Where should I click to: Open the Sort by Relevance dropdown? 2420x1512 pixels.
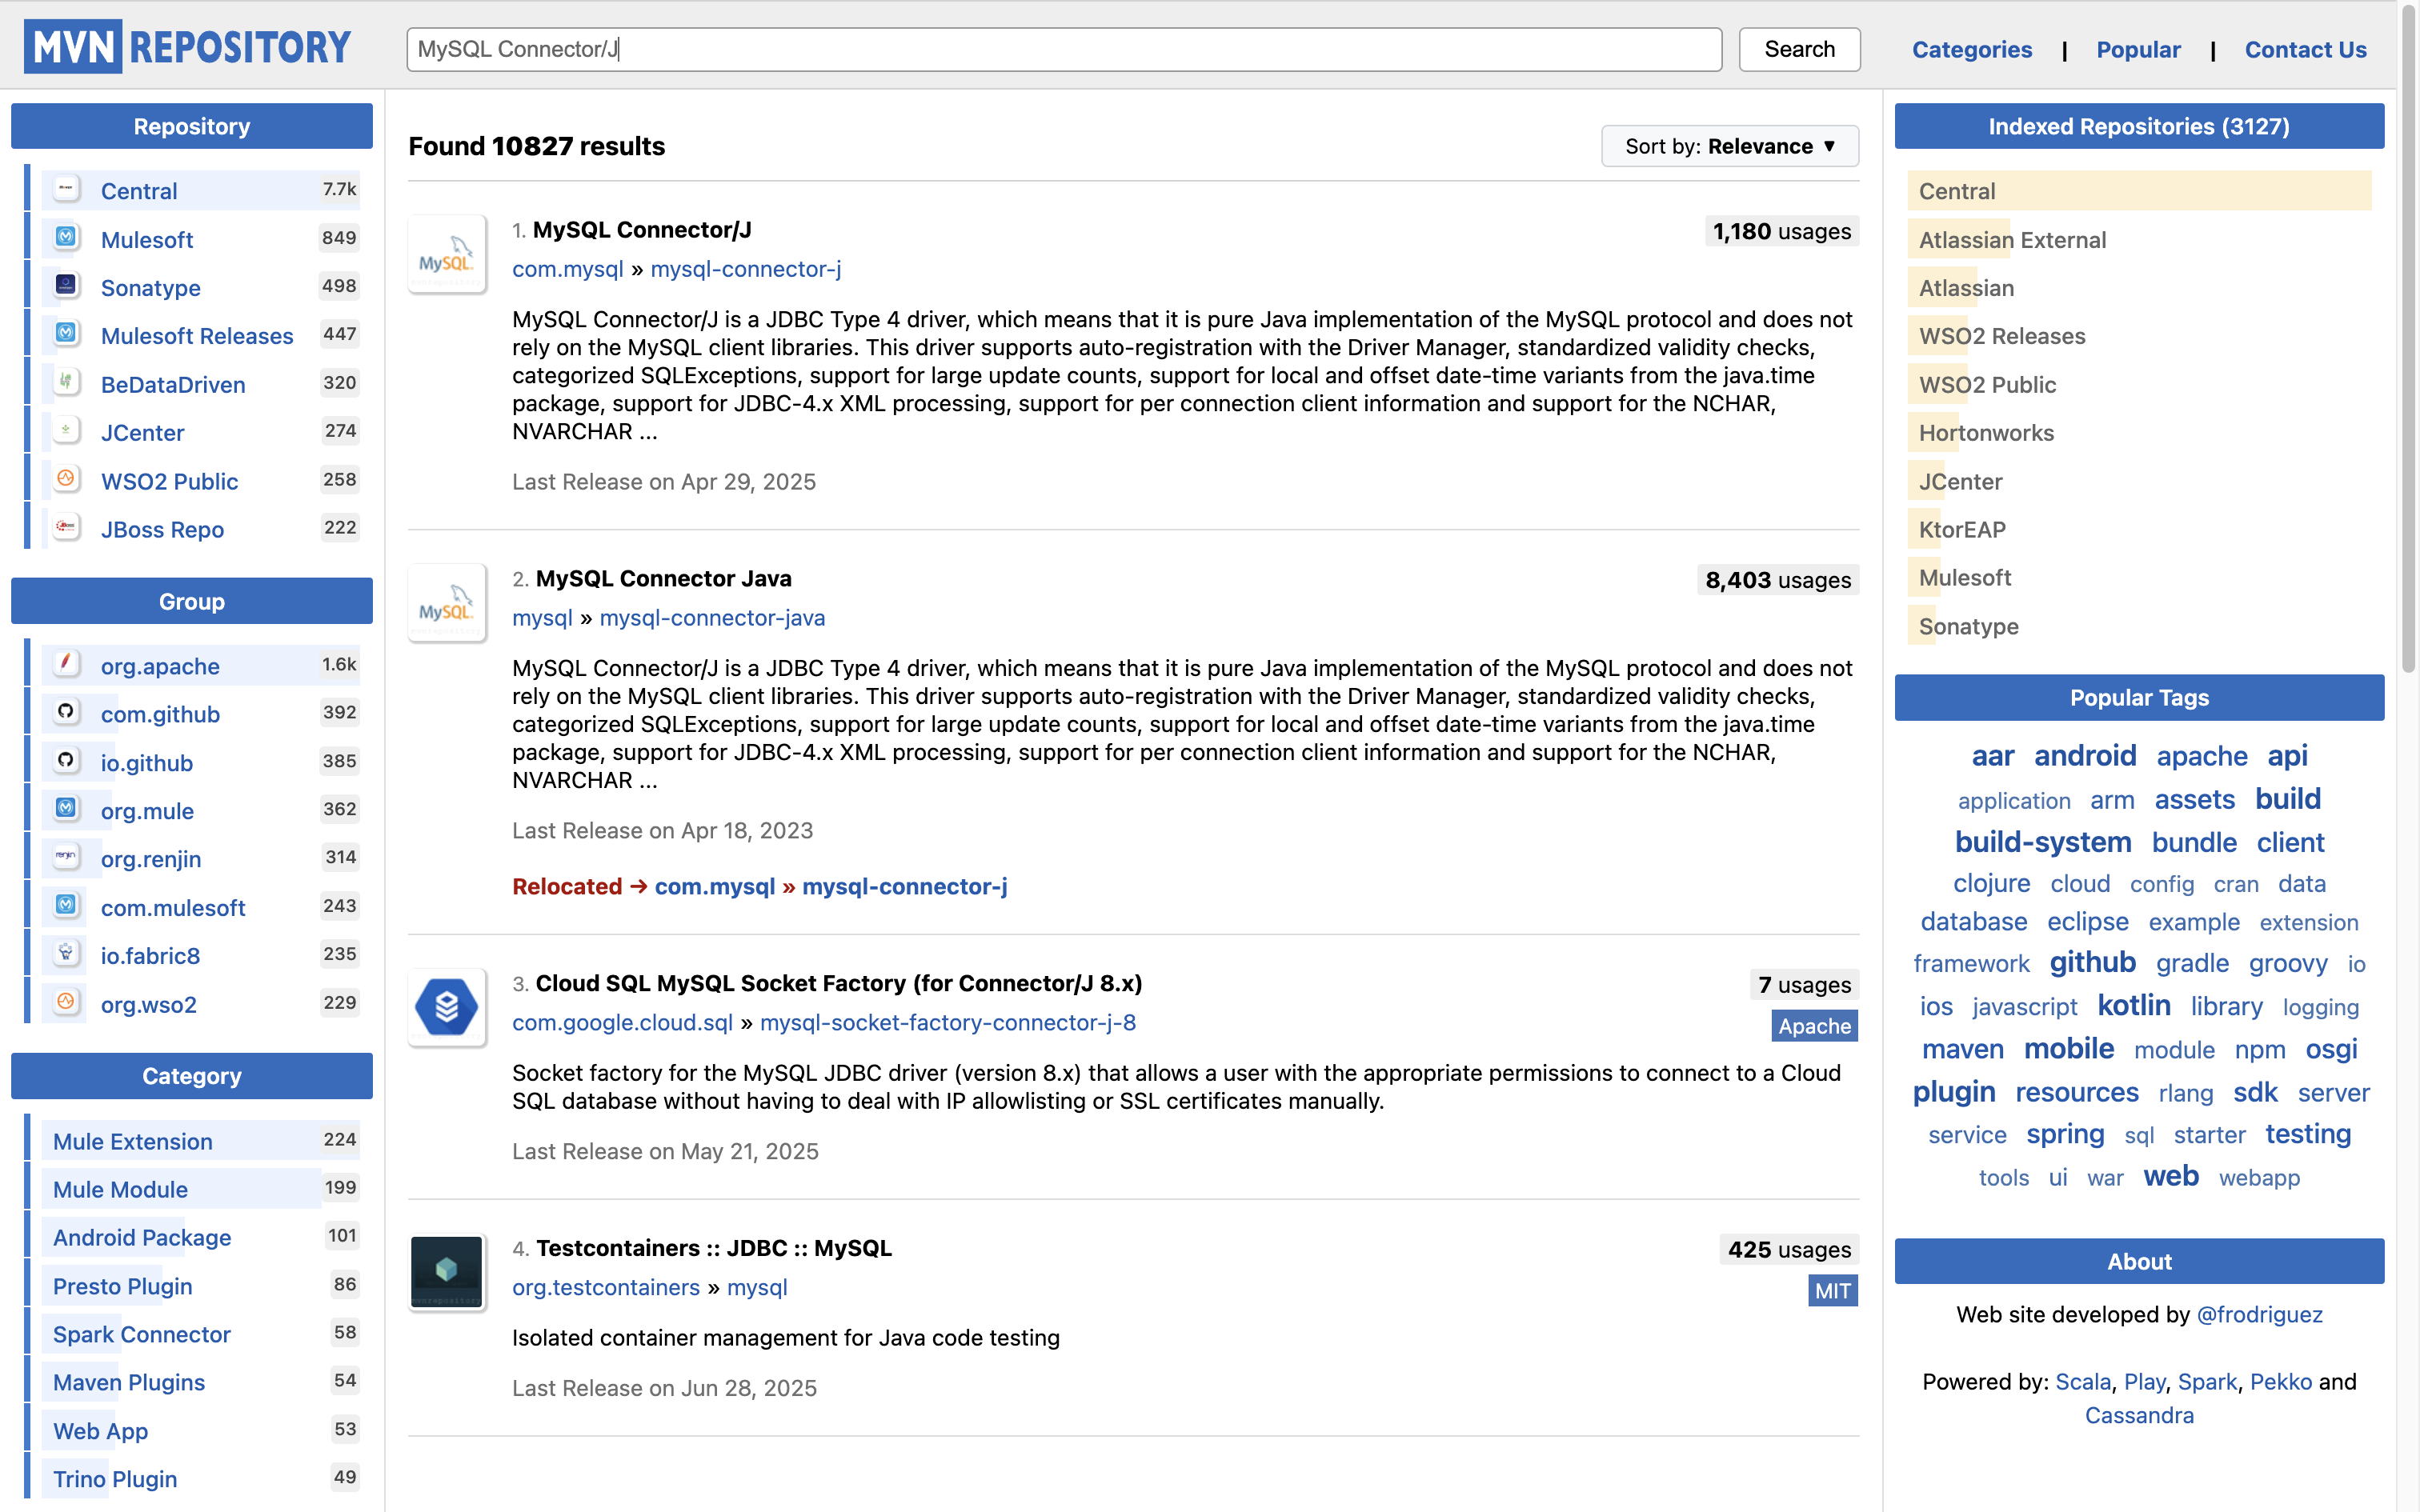pos(1729,146)
